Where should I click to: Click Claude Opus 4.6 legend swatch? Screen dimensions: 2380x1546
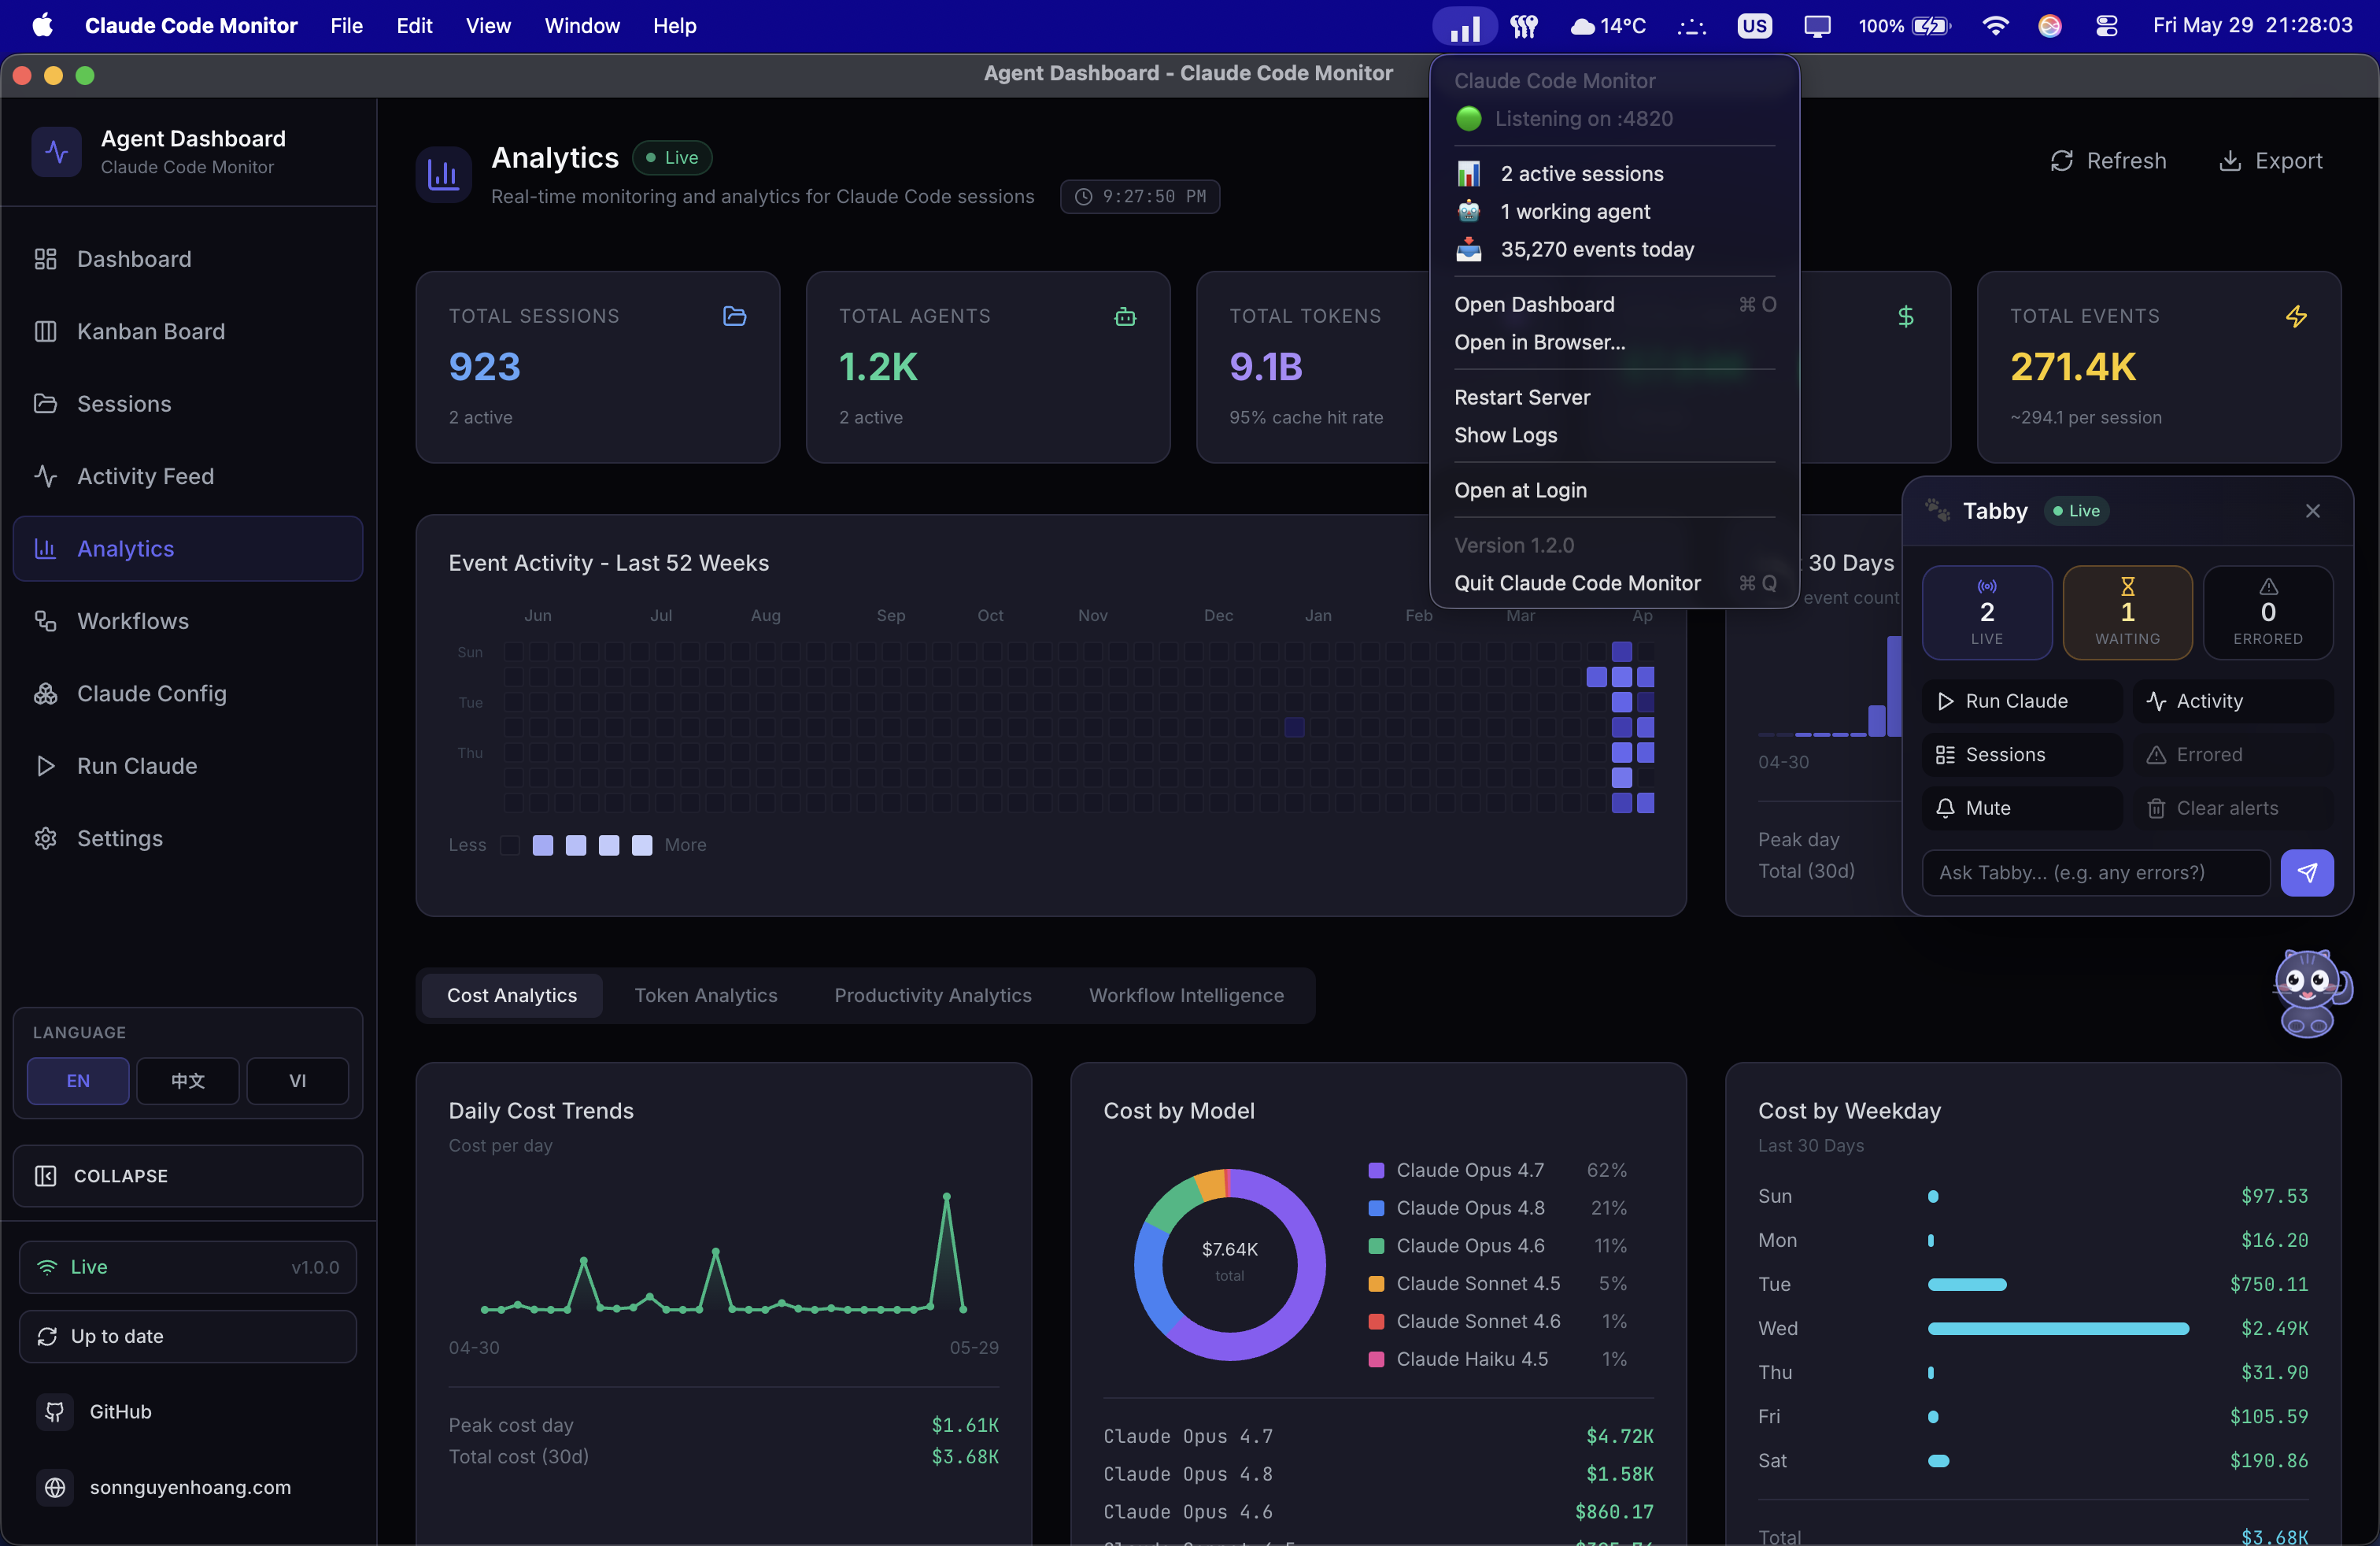point(1376,1245)
